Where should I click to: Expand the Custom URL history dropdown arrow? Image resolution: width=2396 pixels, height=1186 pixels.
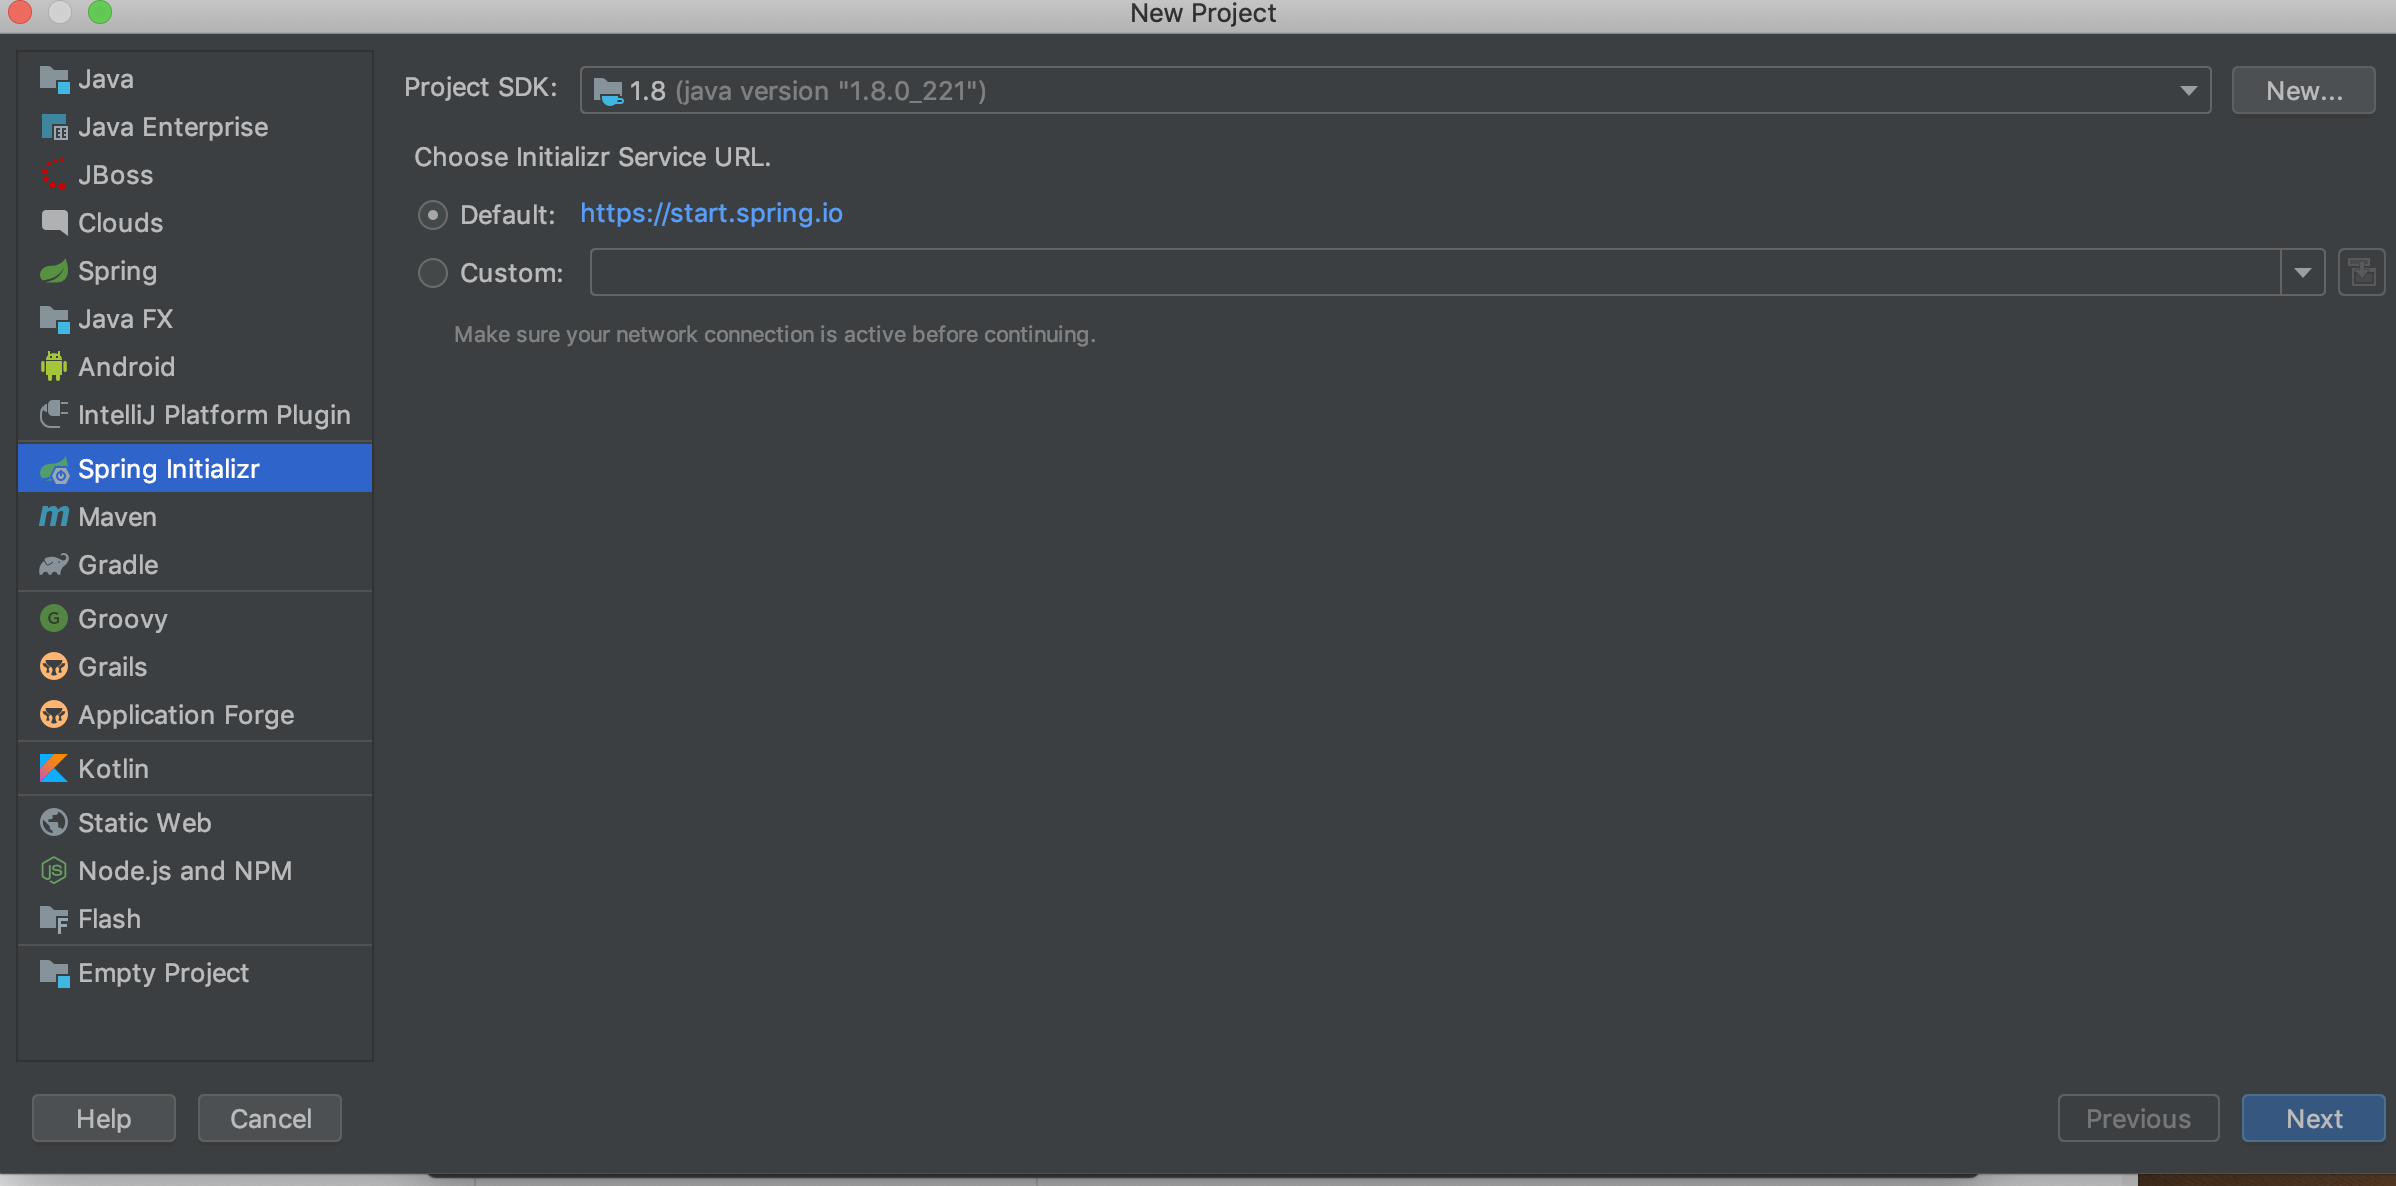coord(2303,272)
